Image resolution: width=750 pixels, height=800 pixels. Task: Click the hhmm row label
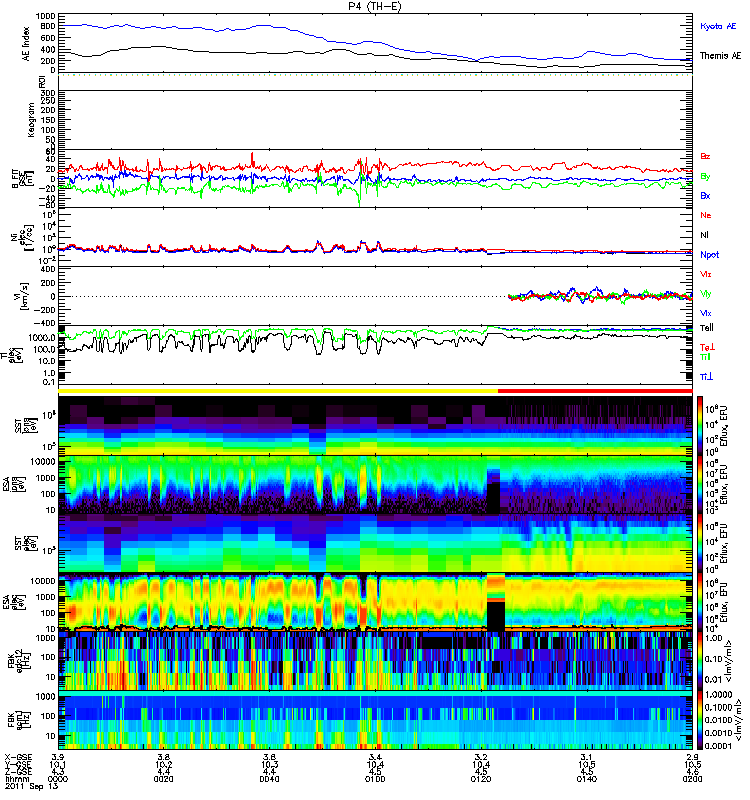(x=16, y=779)
